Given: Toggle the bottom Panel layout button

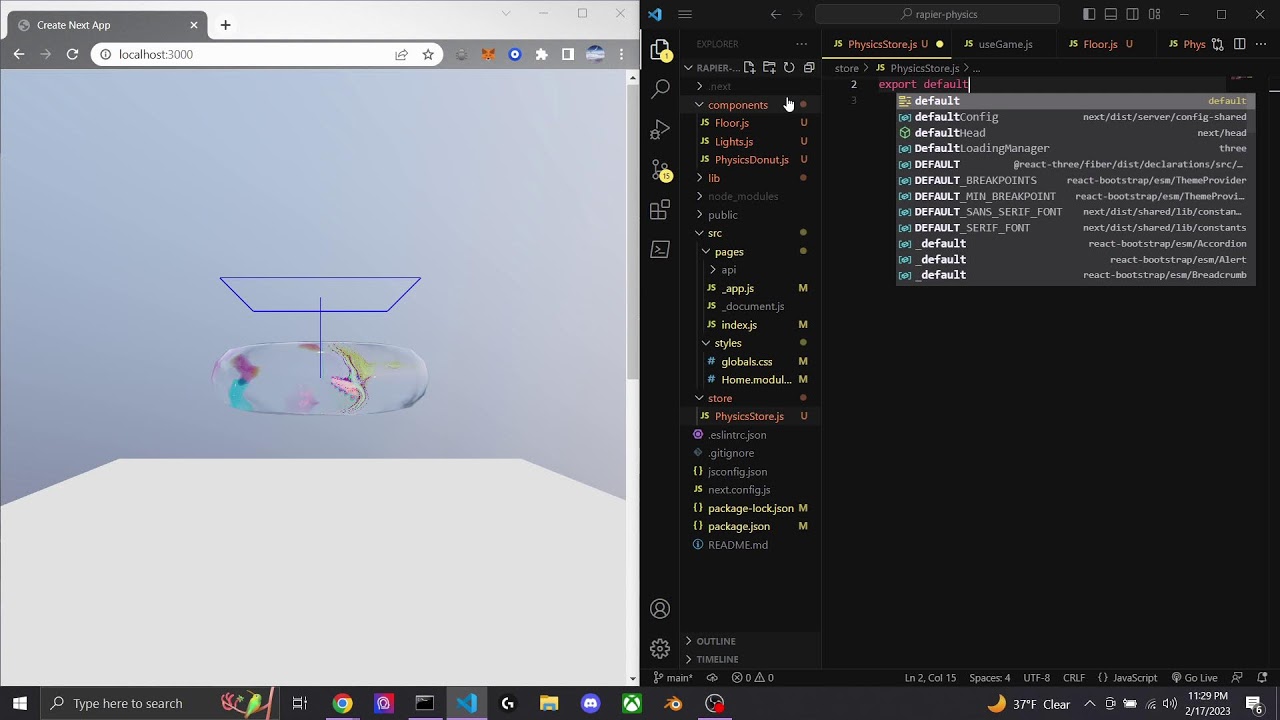Looking at the screenshot, I should [1111, 14].
